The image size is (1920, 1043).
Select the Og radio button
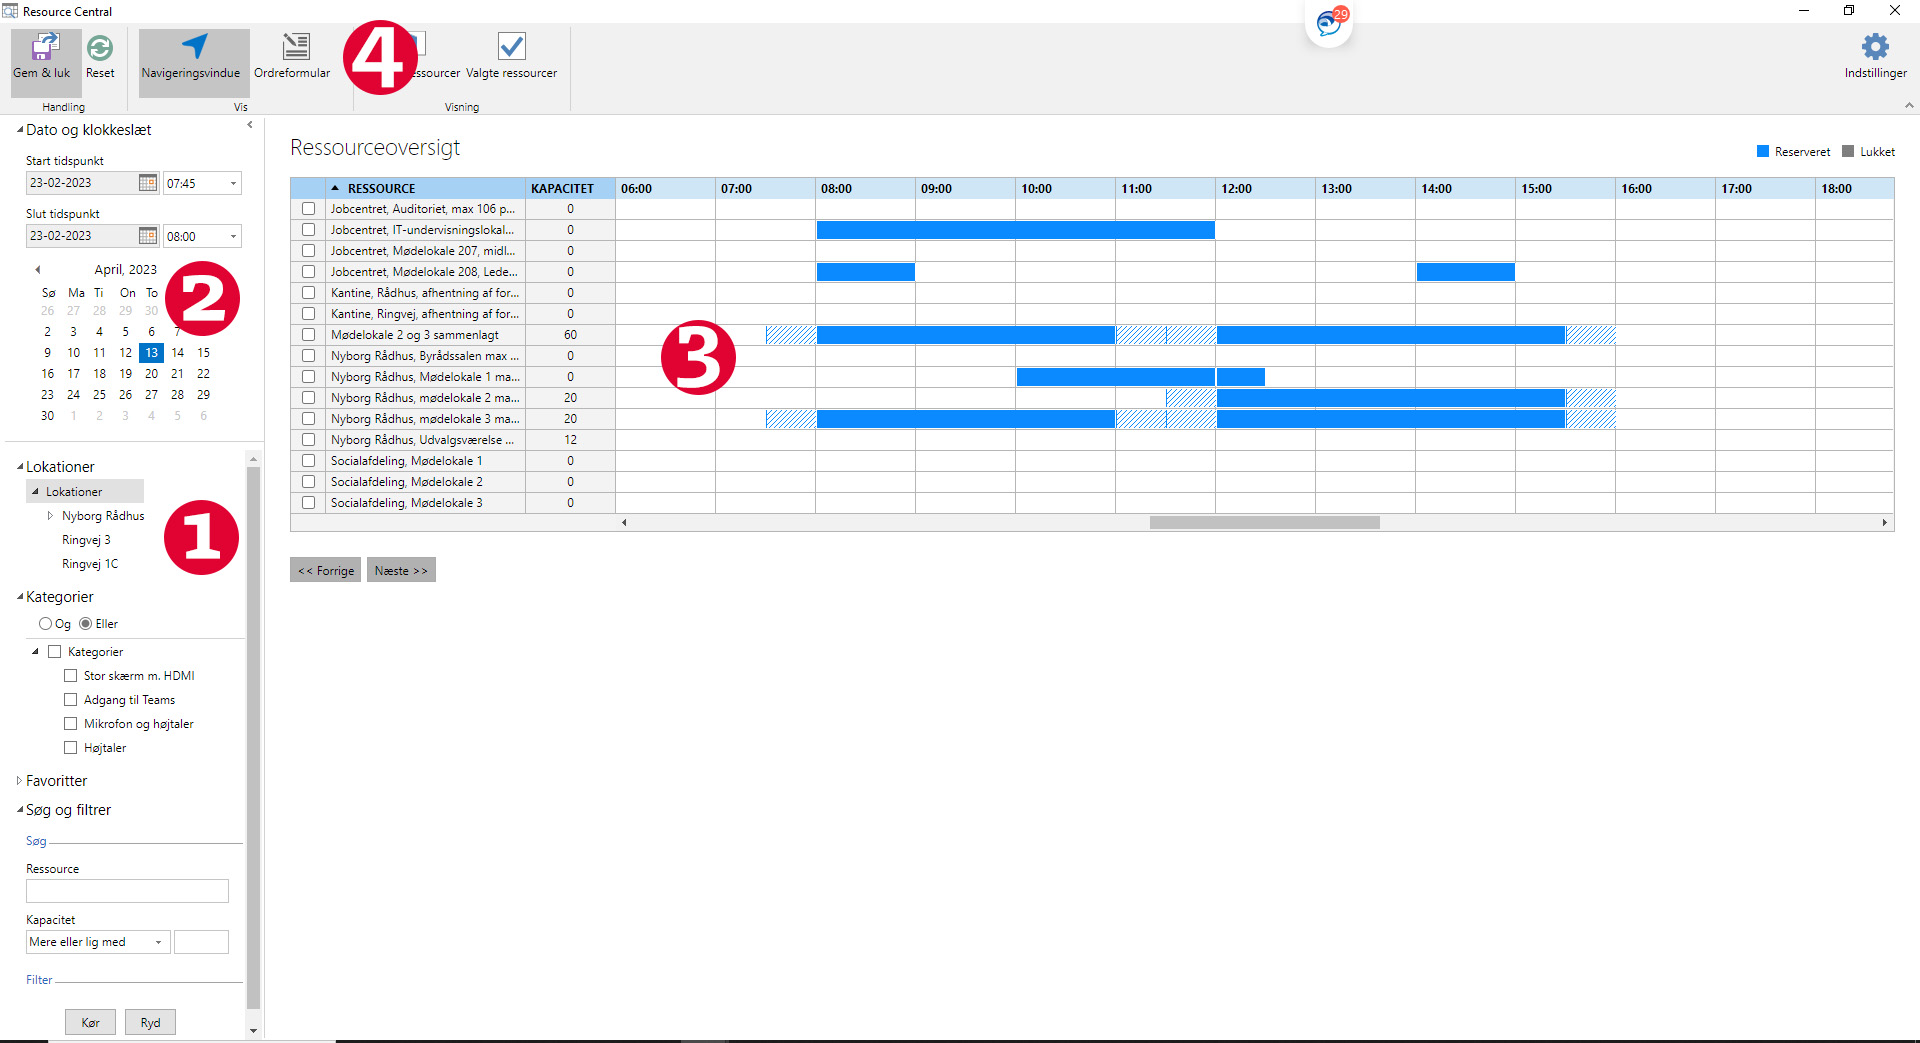pos(45,624)
